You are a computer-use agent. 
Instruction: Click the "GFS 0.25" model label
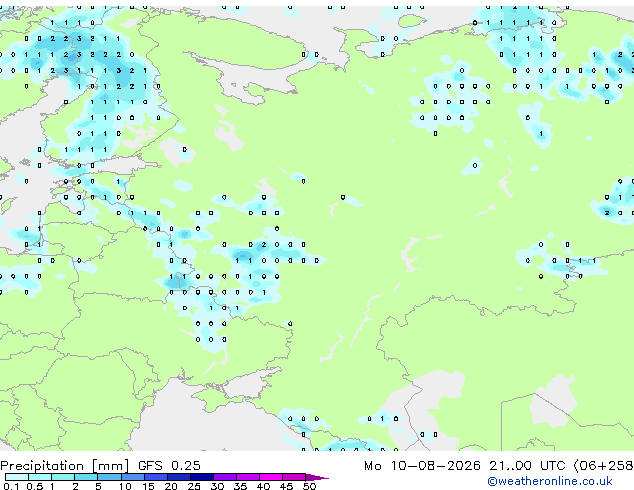click(x=169, y=465)
